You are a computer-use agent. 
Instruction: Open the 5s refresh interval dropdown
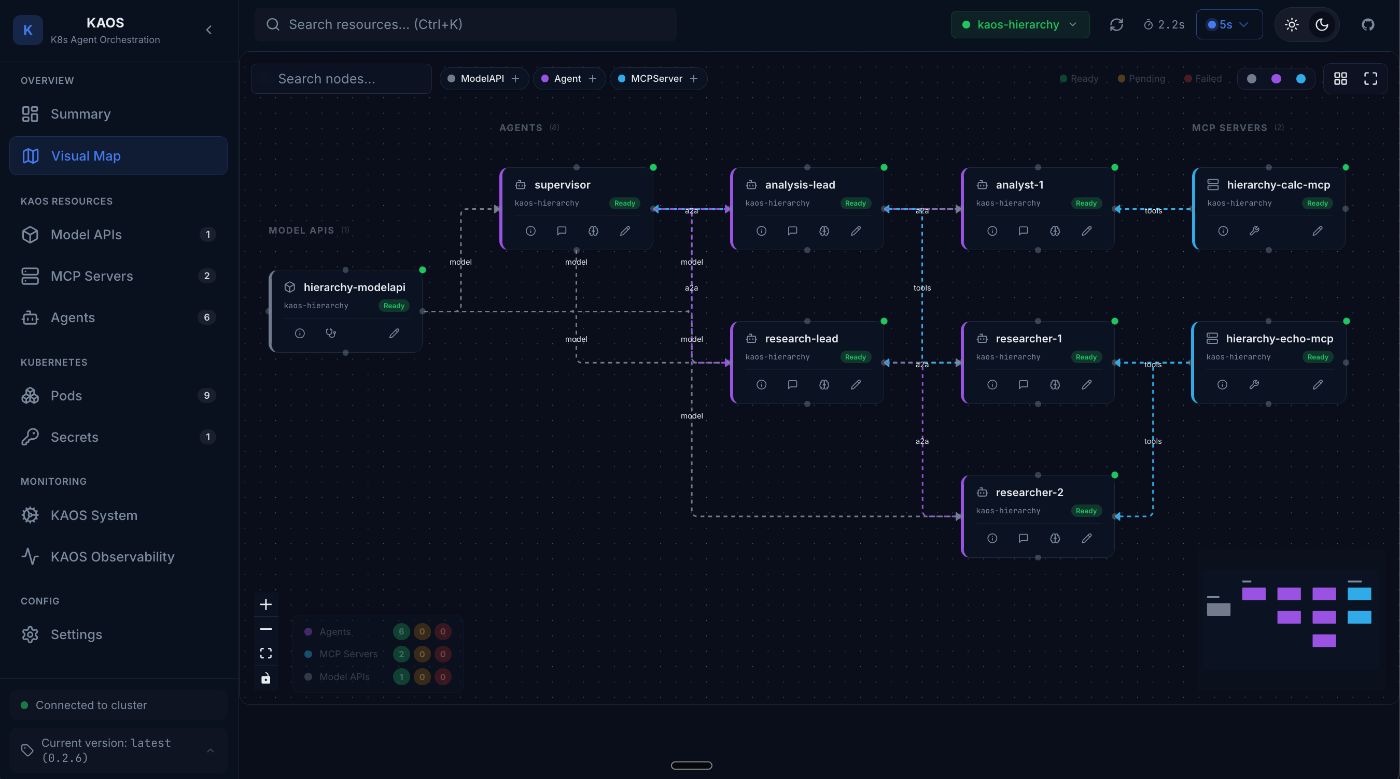1229,25
